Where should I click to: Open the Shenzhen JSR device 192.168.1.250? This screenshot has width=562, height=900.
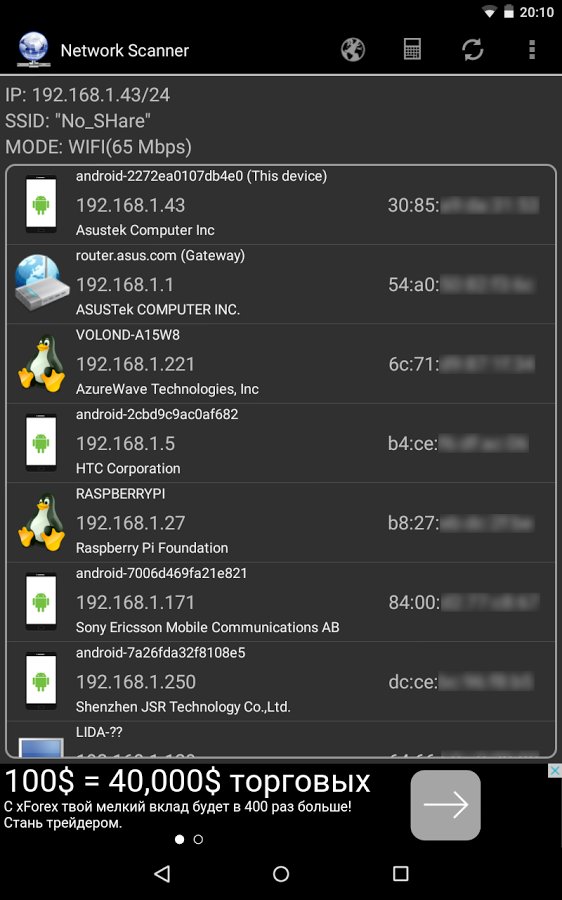point(281,681)
